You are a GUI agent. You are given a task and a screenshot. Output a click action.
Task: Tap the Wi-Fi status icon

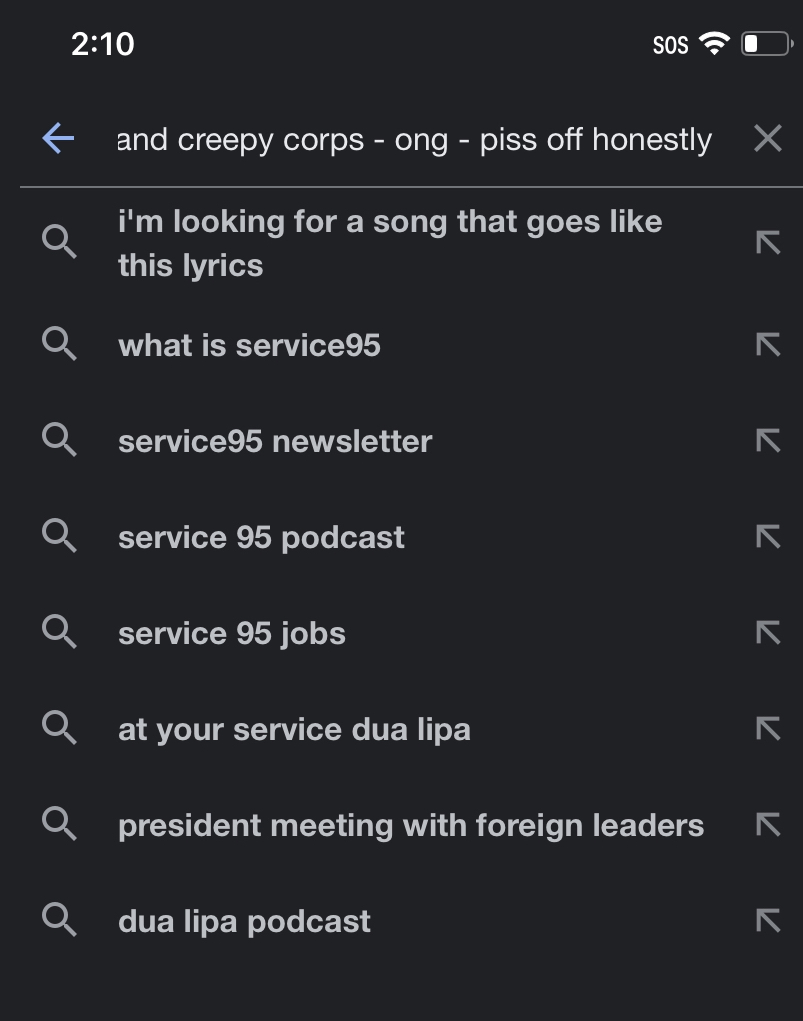click(x=714, y=44)
